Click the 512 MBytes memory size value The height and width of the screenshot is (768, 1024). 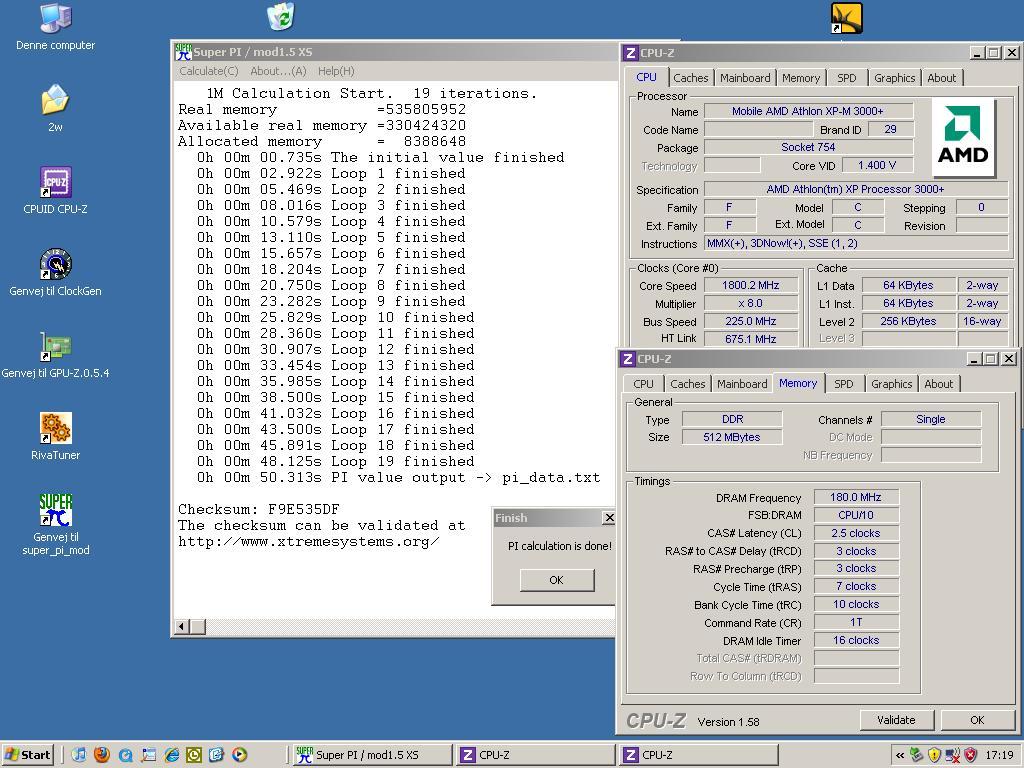click(x=731, y=437)
